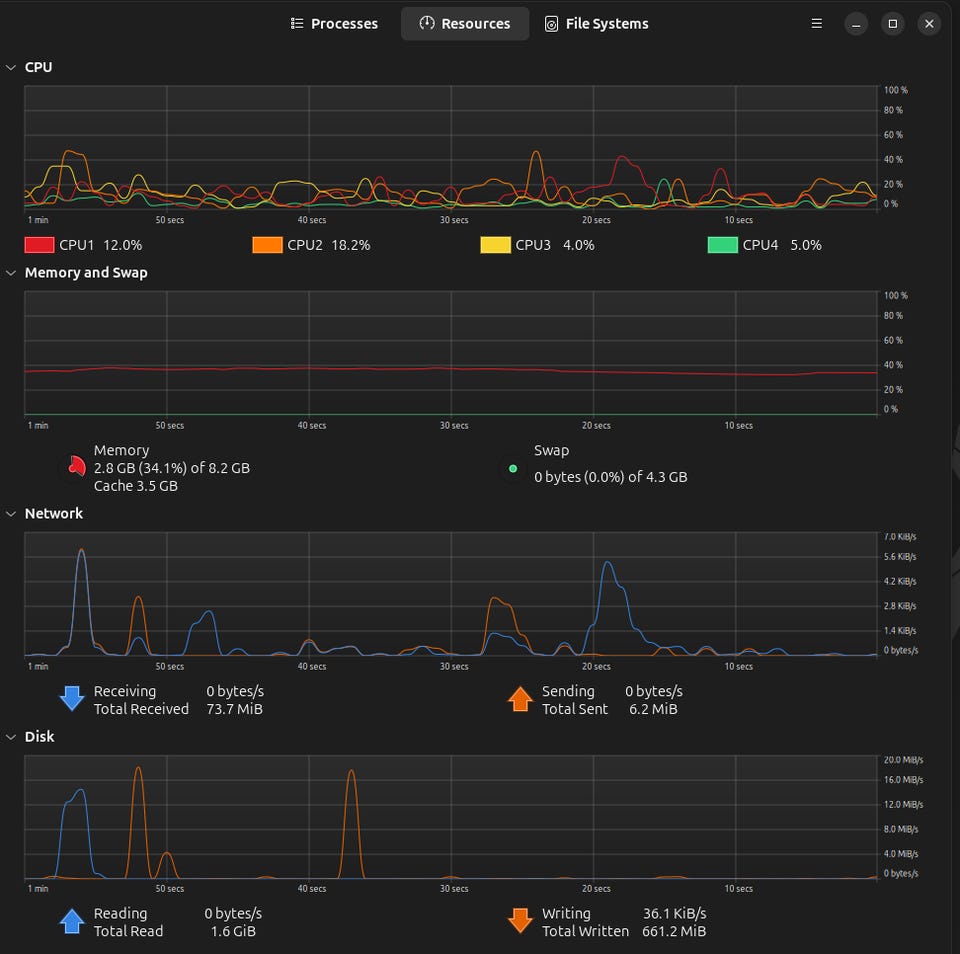960x954 pixels.
Task: Open the hamburger main menu
Action: [x=816, y=23]
